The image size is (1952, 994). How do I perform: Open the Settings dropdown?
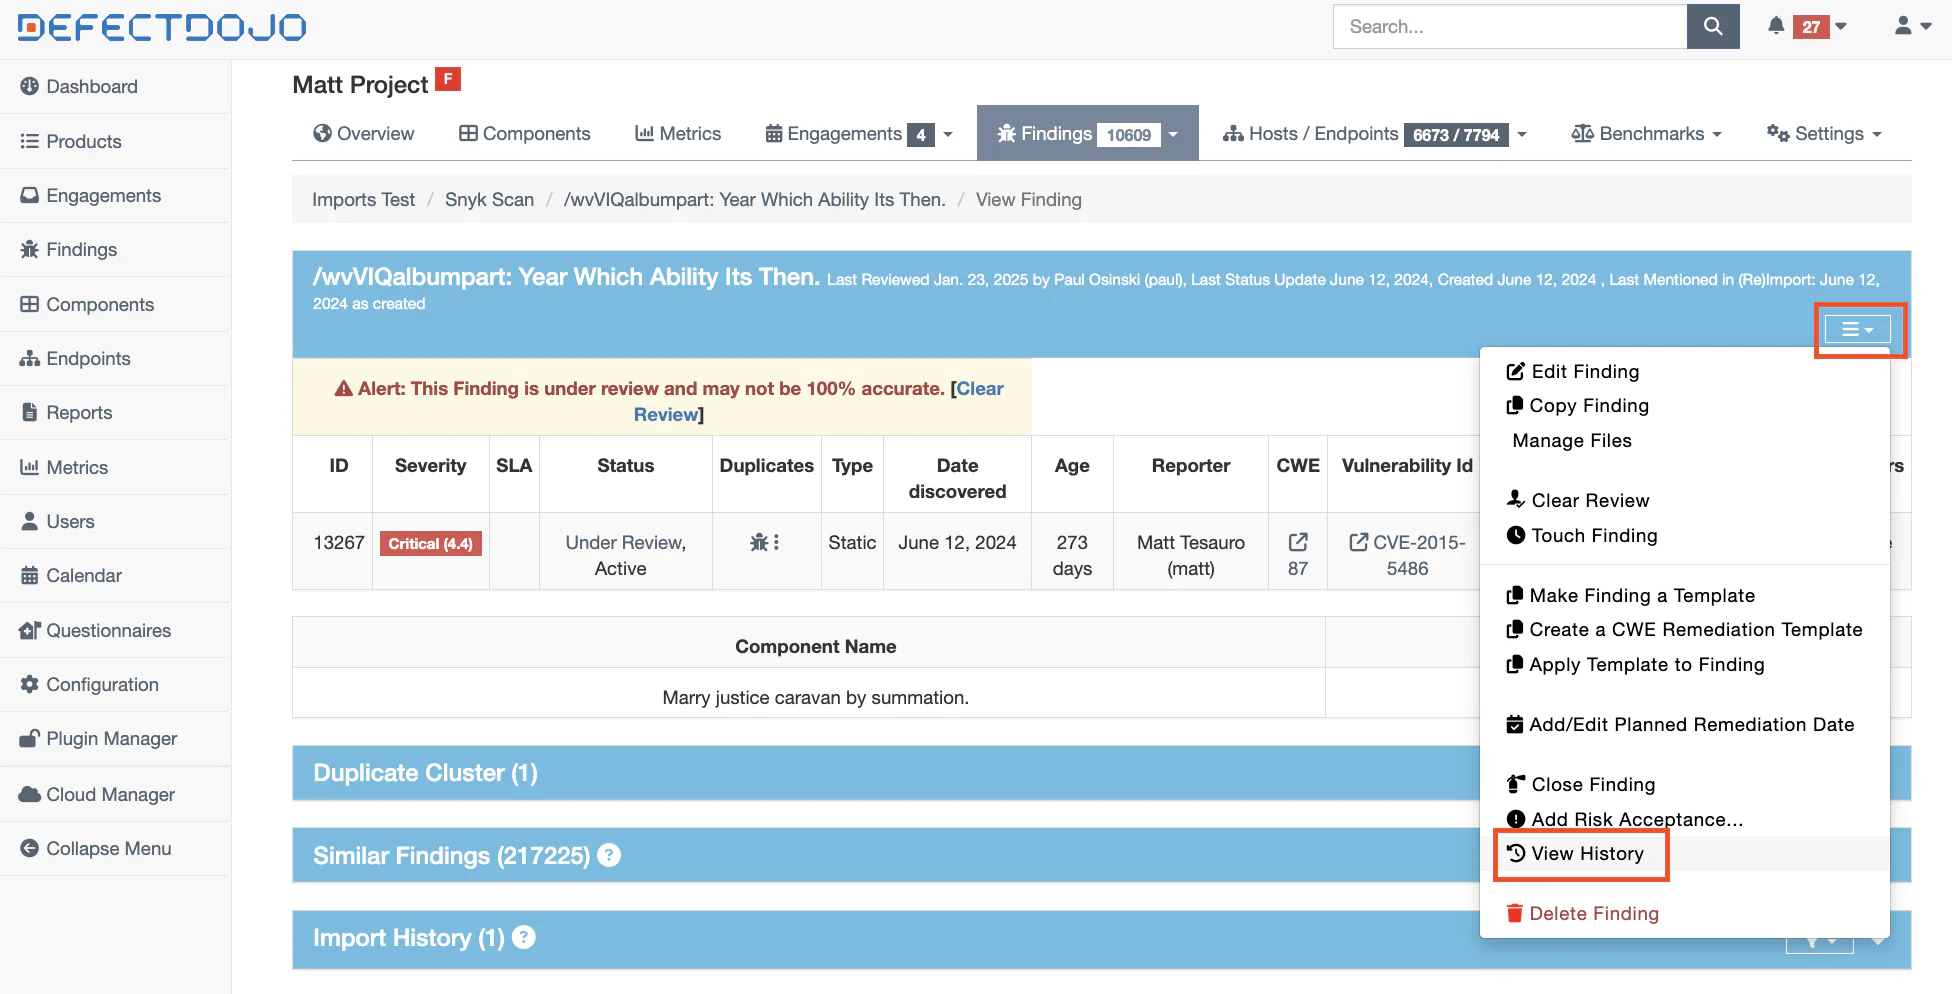tap(1824, 134)
